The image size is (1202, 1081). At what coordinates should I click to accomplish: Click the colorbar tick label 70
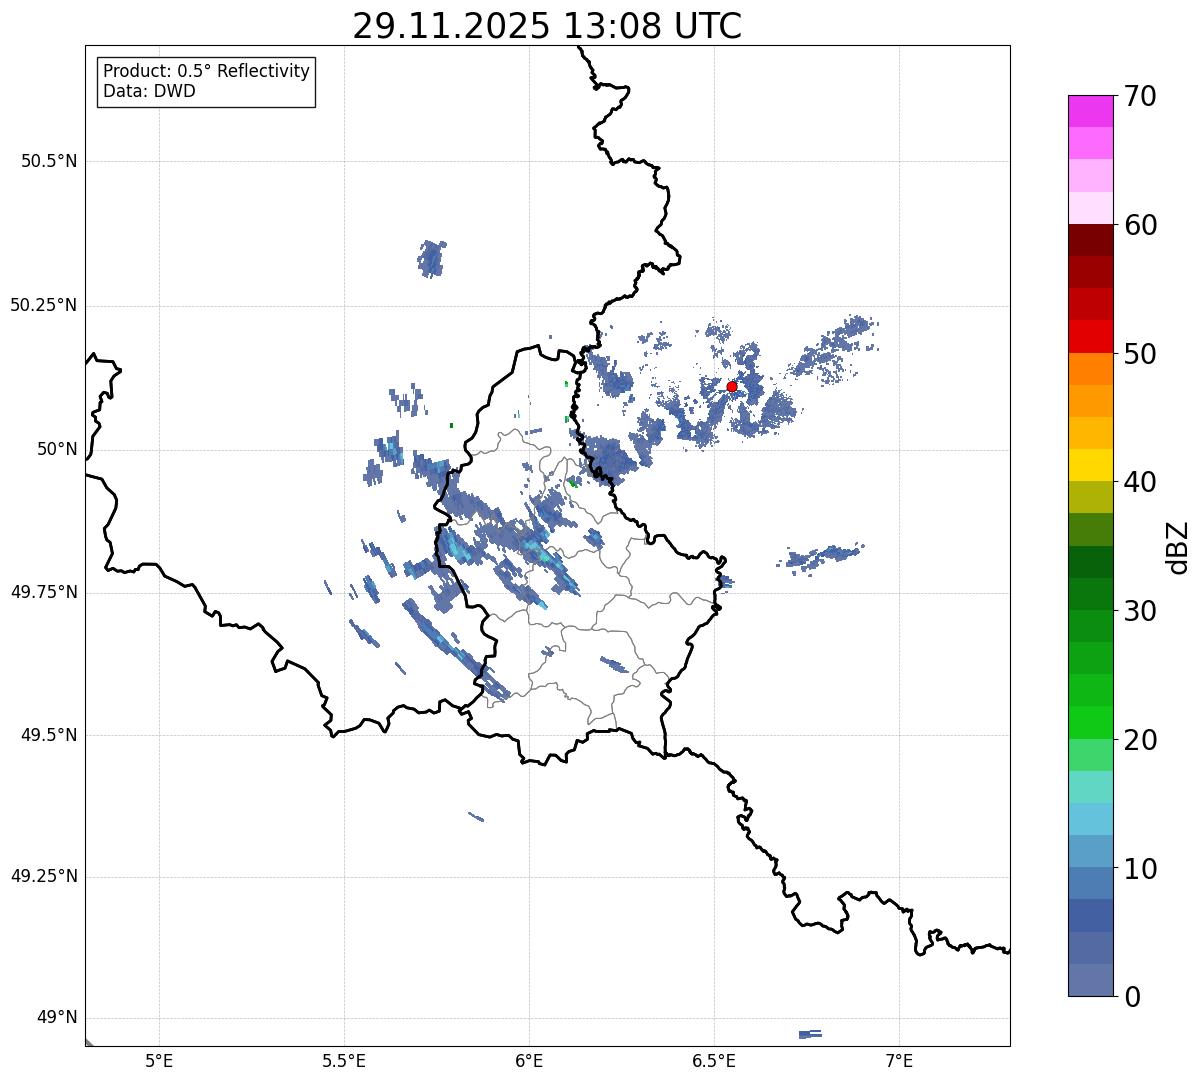pyautogui.click(x=1141, y=96)
